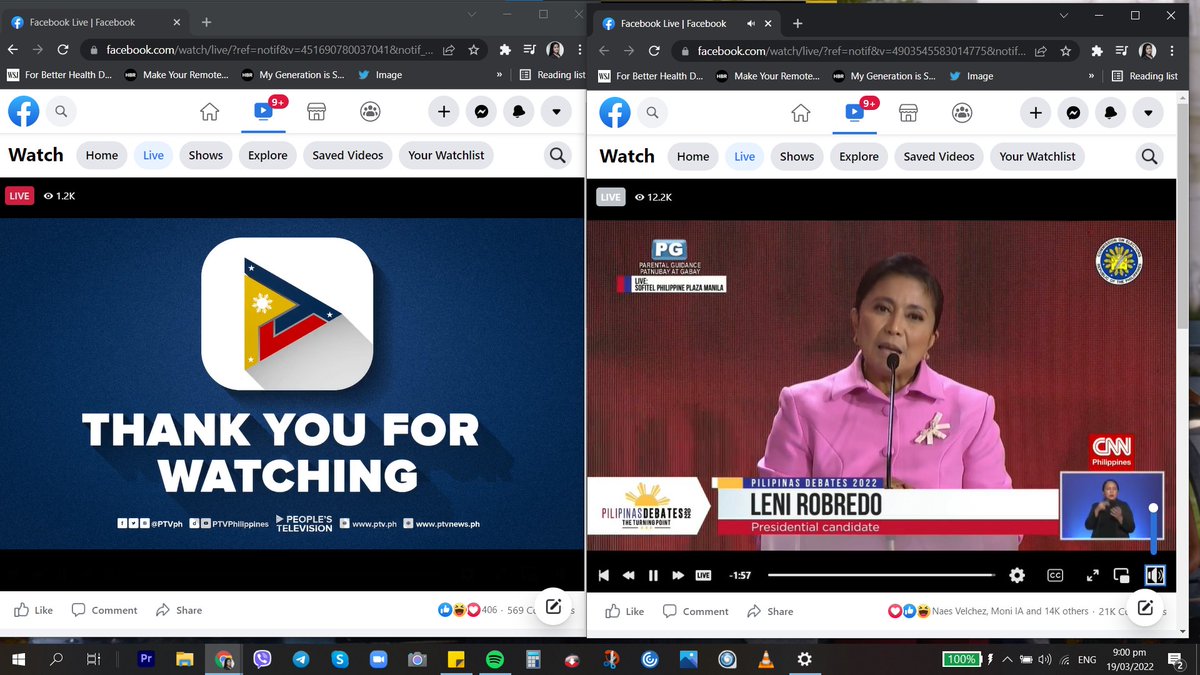Like the right live video
1200x675 pixels.
tap(624, 611)
